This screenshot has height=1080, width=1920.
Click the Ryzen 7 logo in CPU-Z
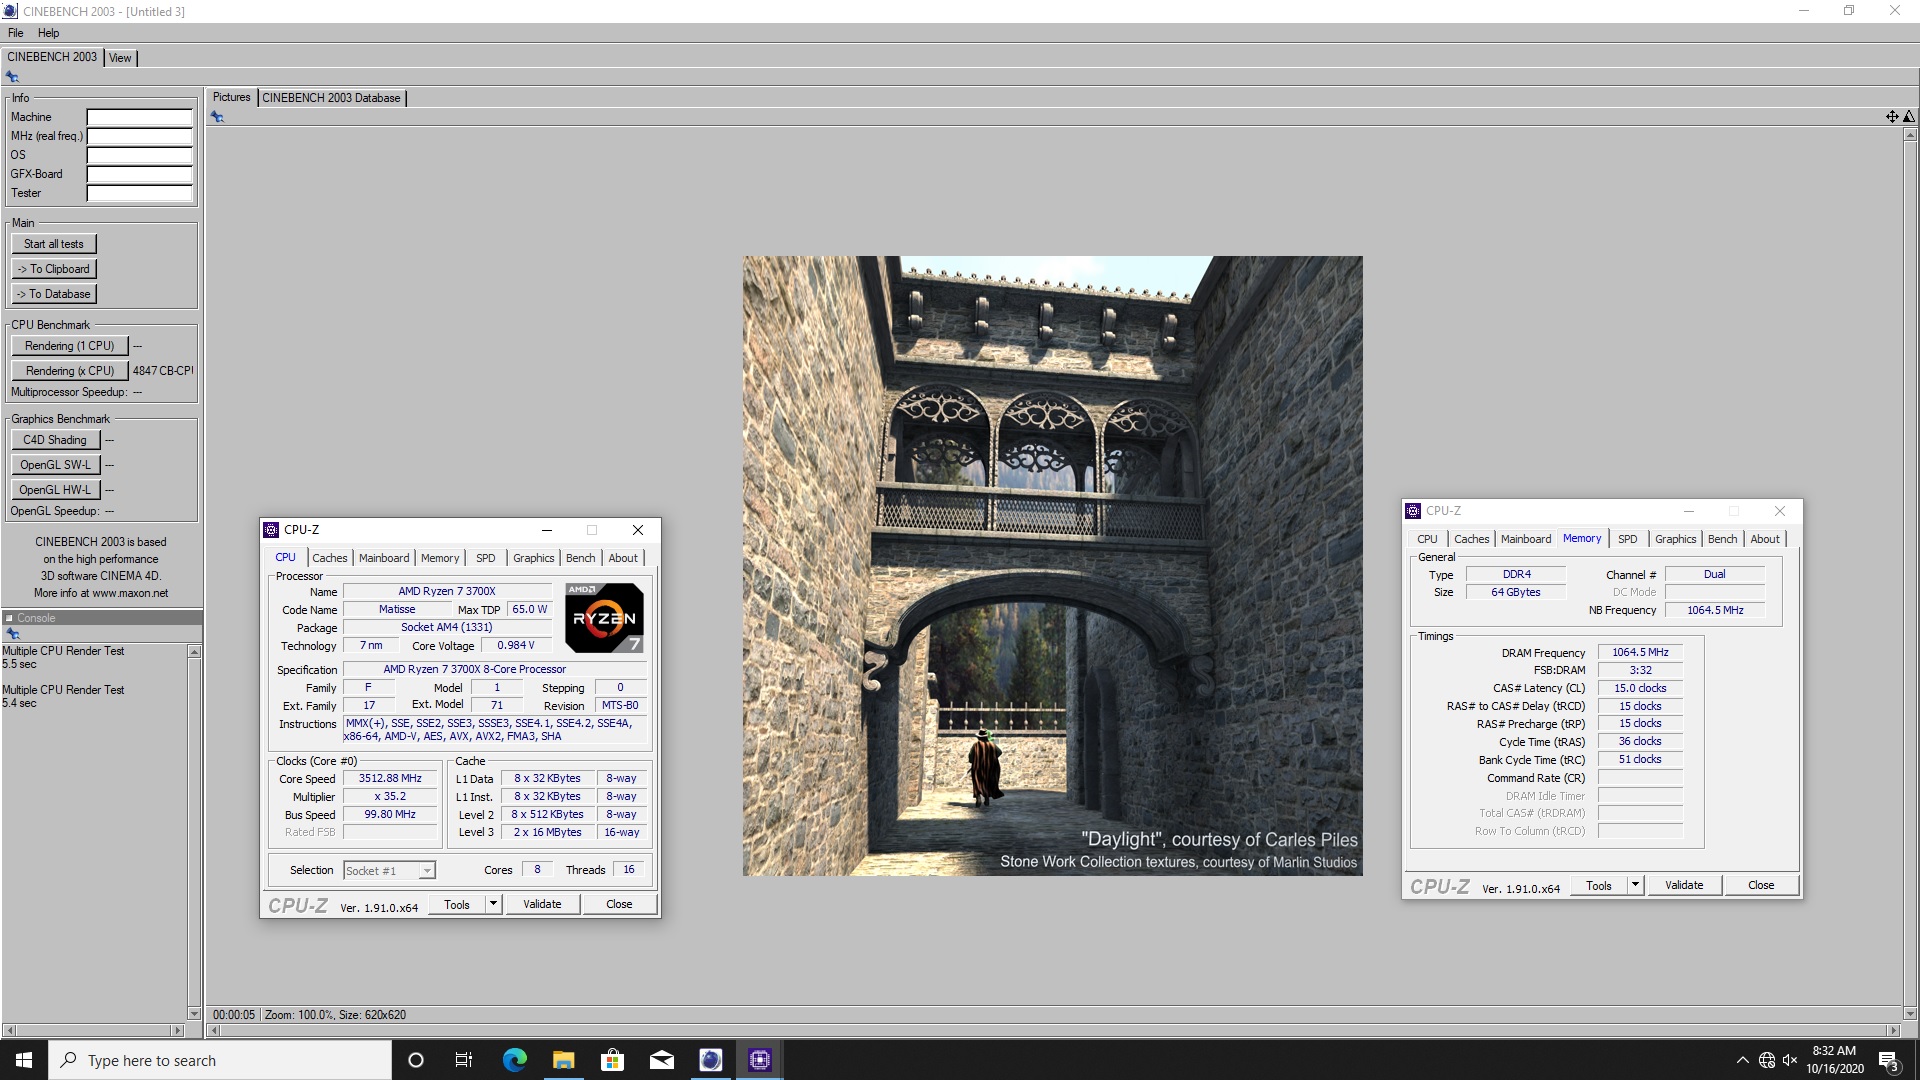point(604,617)
